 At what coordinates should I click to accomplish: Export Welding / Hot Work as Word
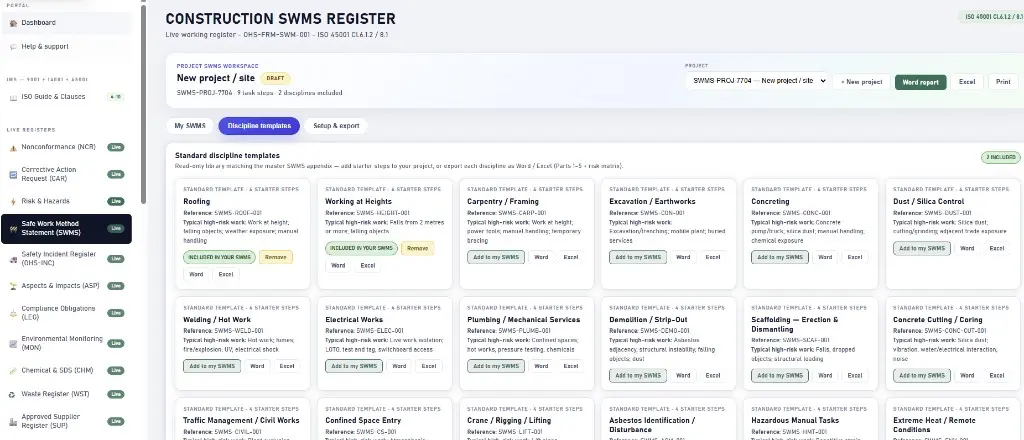[257, 366]
